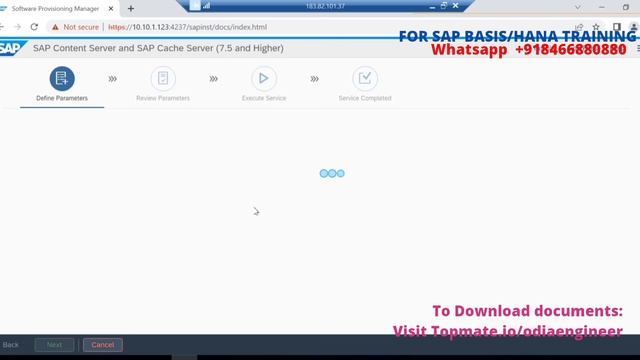Click the Cancel button
This screenshot has height=360, width=640.
click(103, 345)
